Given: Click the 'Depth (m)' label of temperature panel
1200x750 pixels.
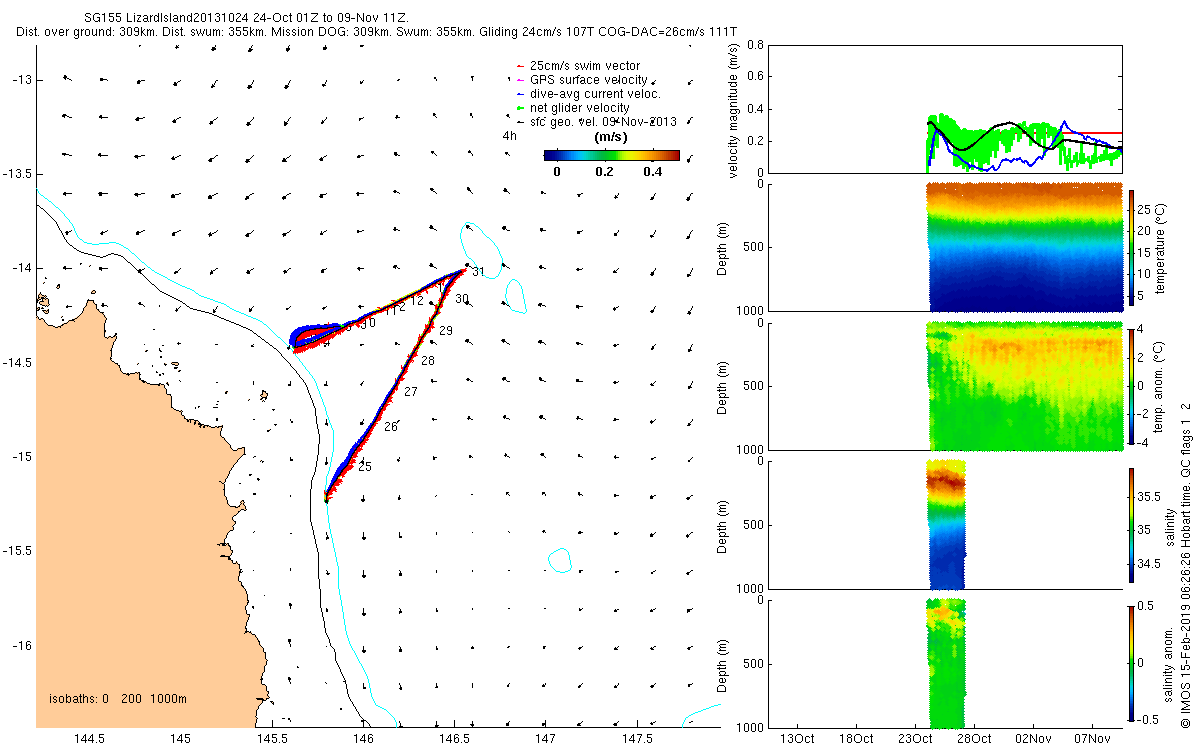Looking at the screenshot, I should 721,247.
